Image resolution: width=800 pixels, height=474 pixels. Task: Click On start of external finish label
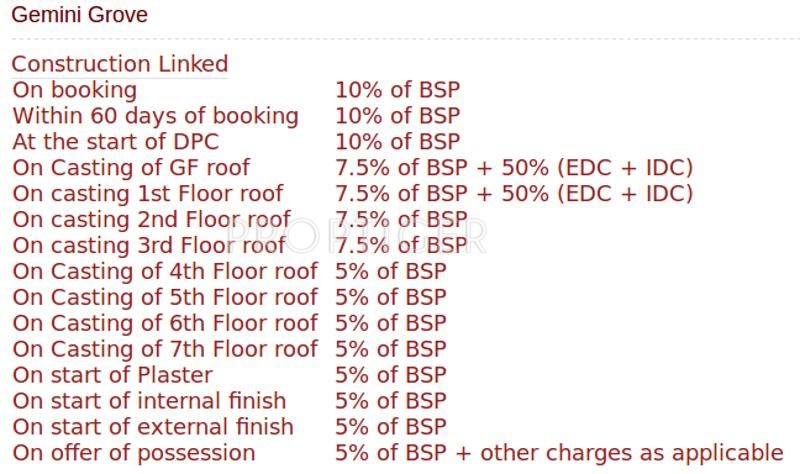153,428
